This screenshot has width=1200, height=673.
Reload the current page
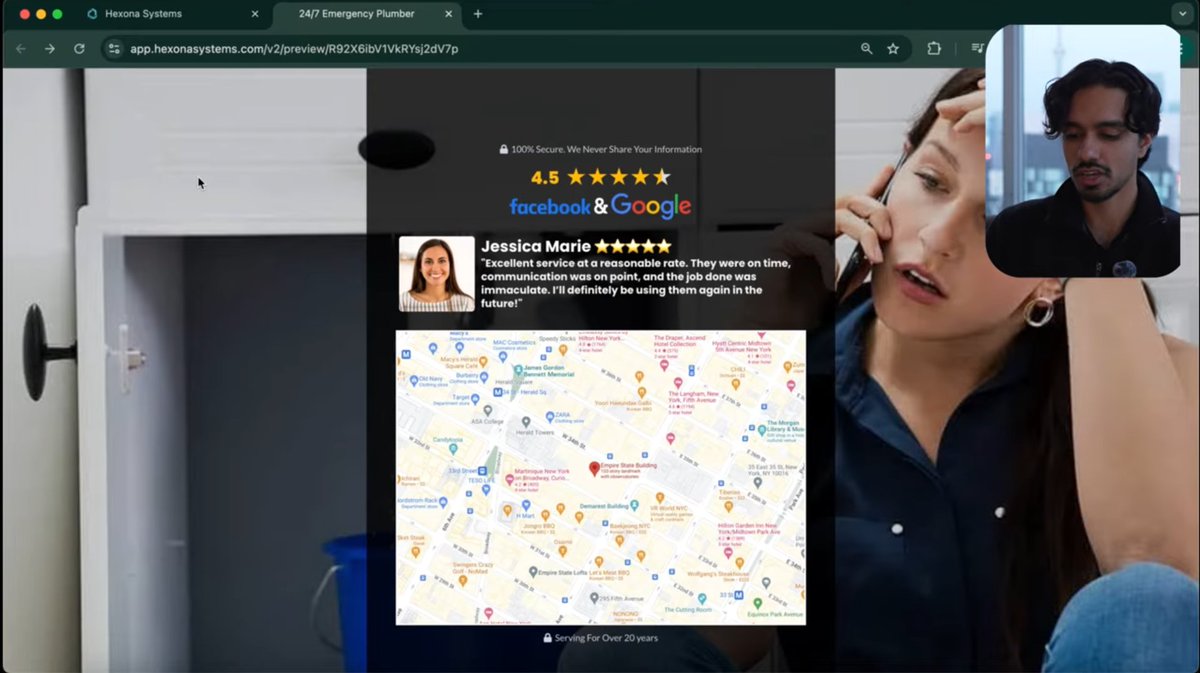coord(79,48)
